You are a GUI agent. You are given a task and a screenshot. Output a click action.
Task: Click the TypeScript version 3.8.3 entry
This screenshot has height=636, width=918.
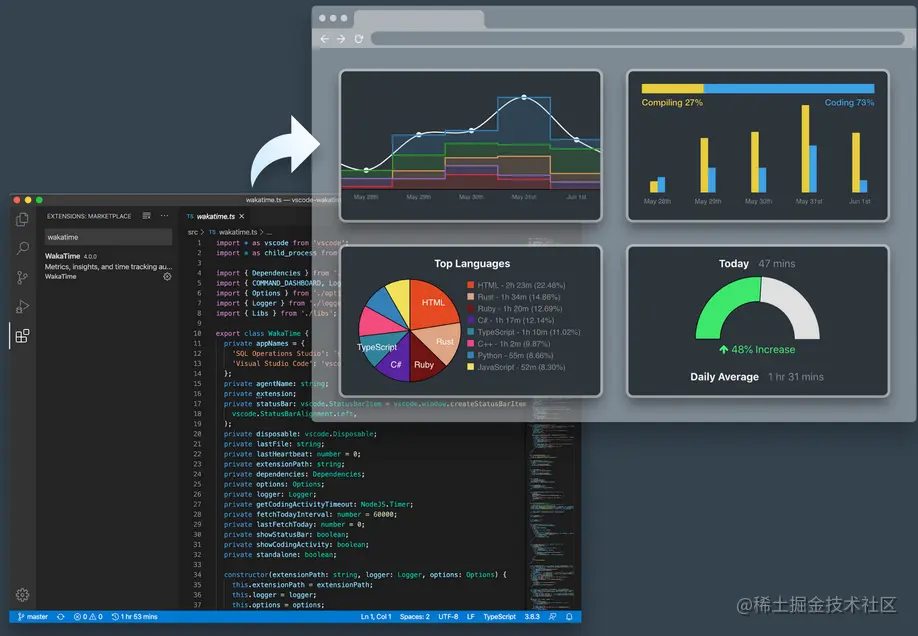[x=532, y=617]
